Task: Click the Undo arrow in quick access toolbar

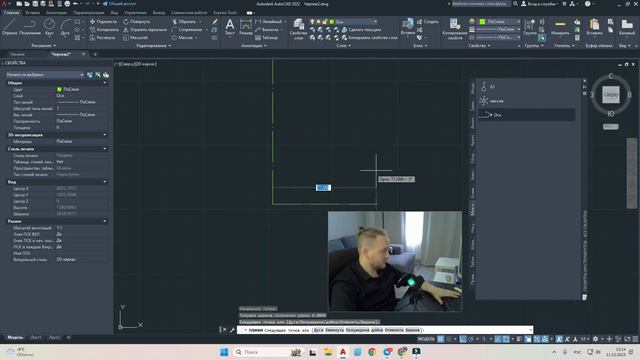Action: click(75, 4)
